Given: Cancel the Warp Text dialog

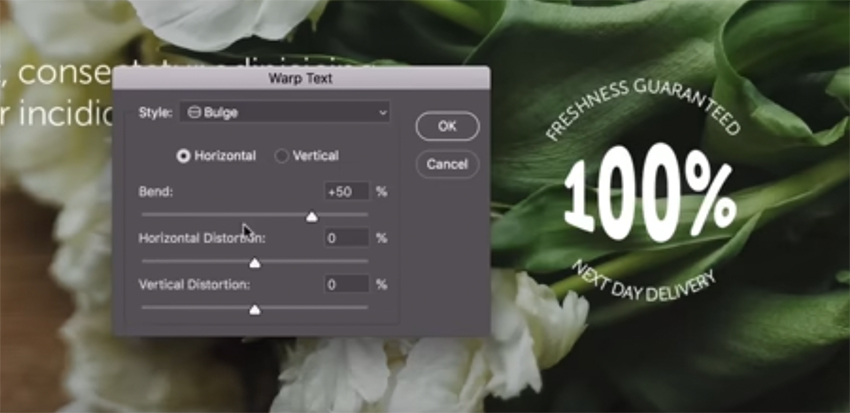Looking at the screenshot, I should [447, 164].
